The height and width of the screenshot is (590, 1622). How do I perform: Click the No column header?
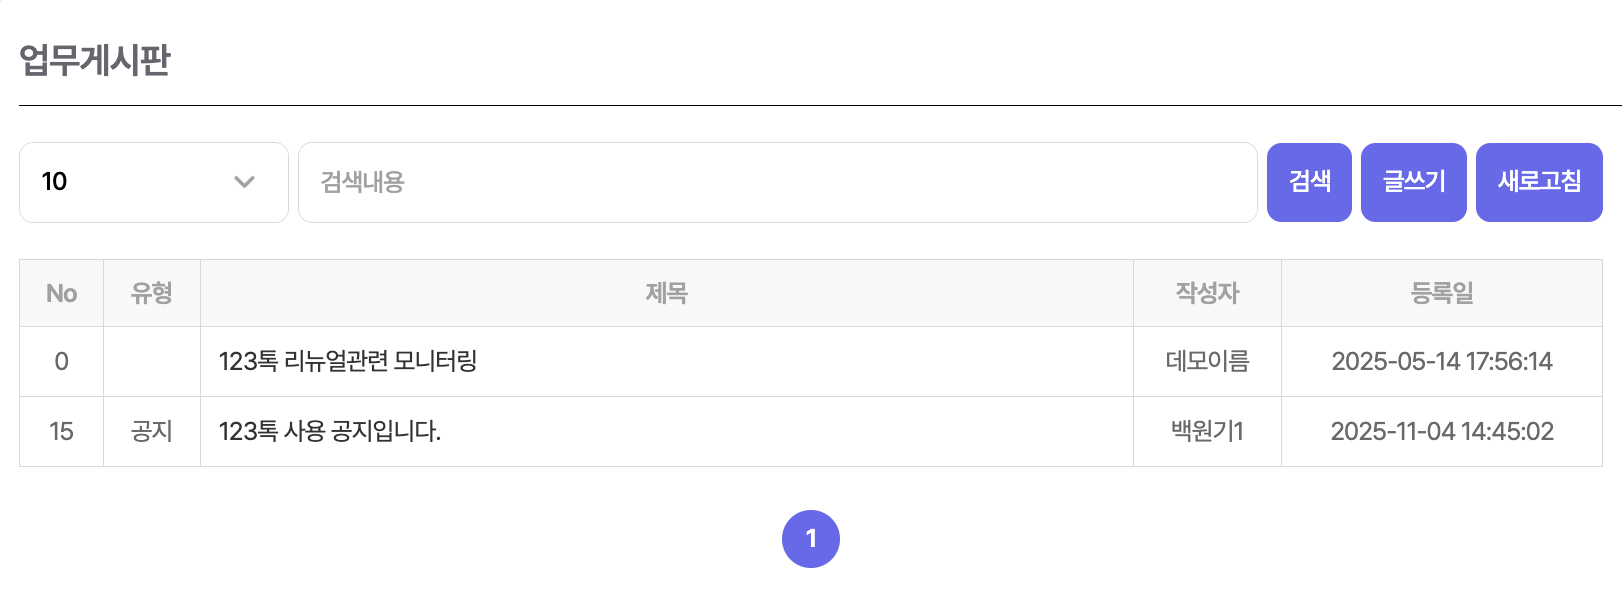click(x=61, y=293)
